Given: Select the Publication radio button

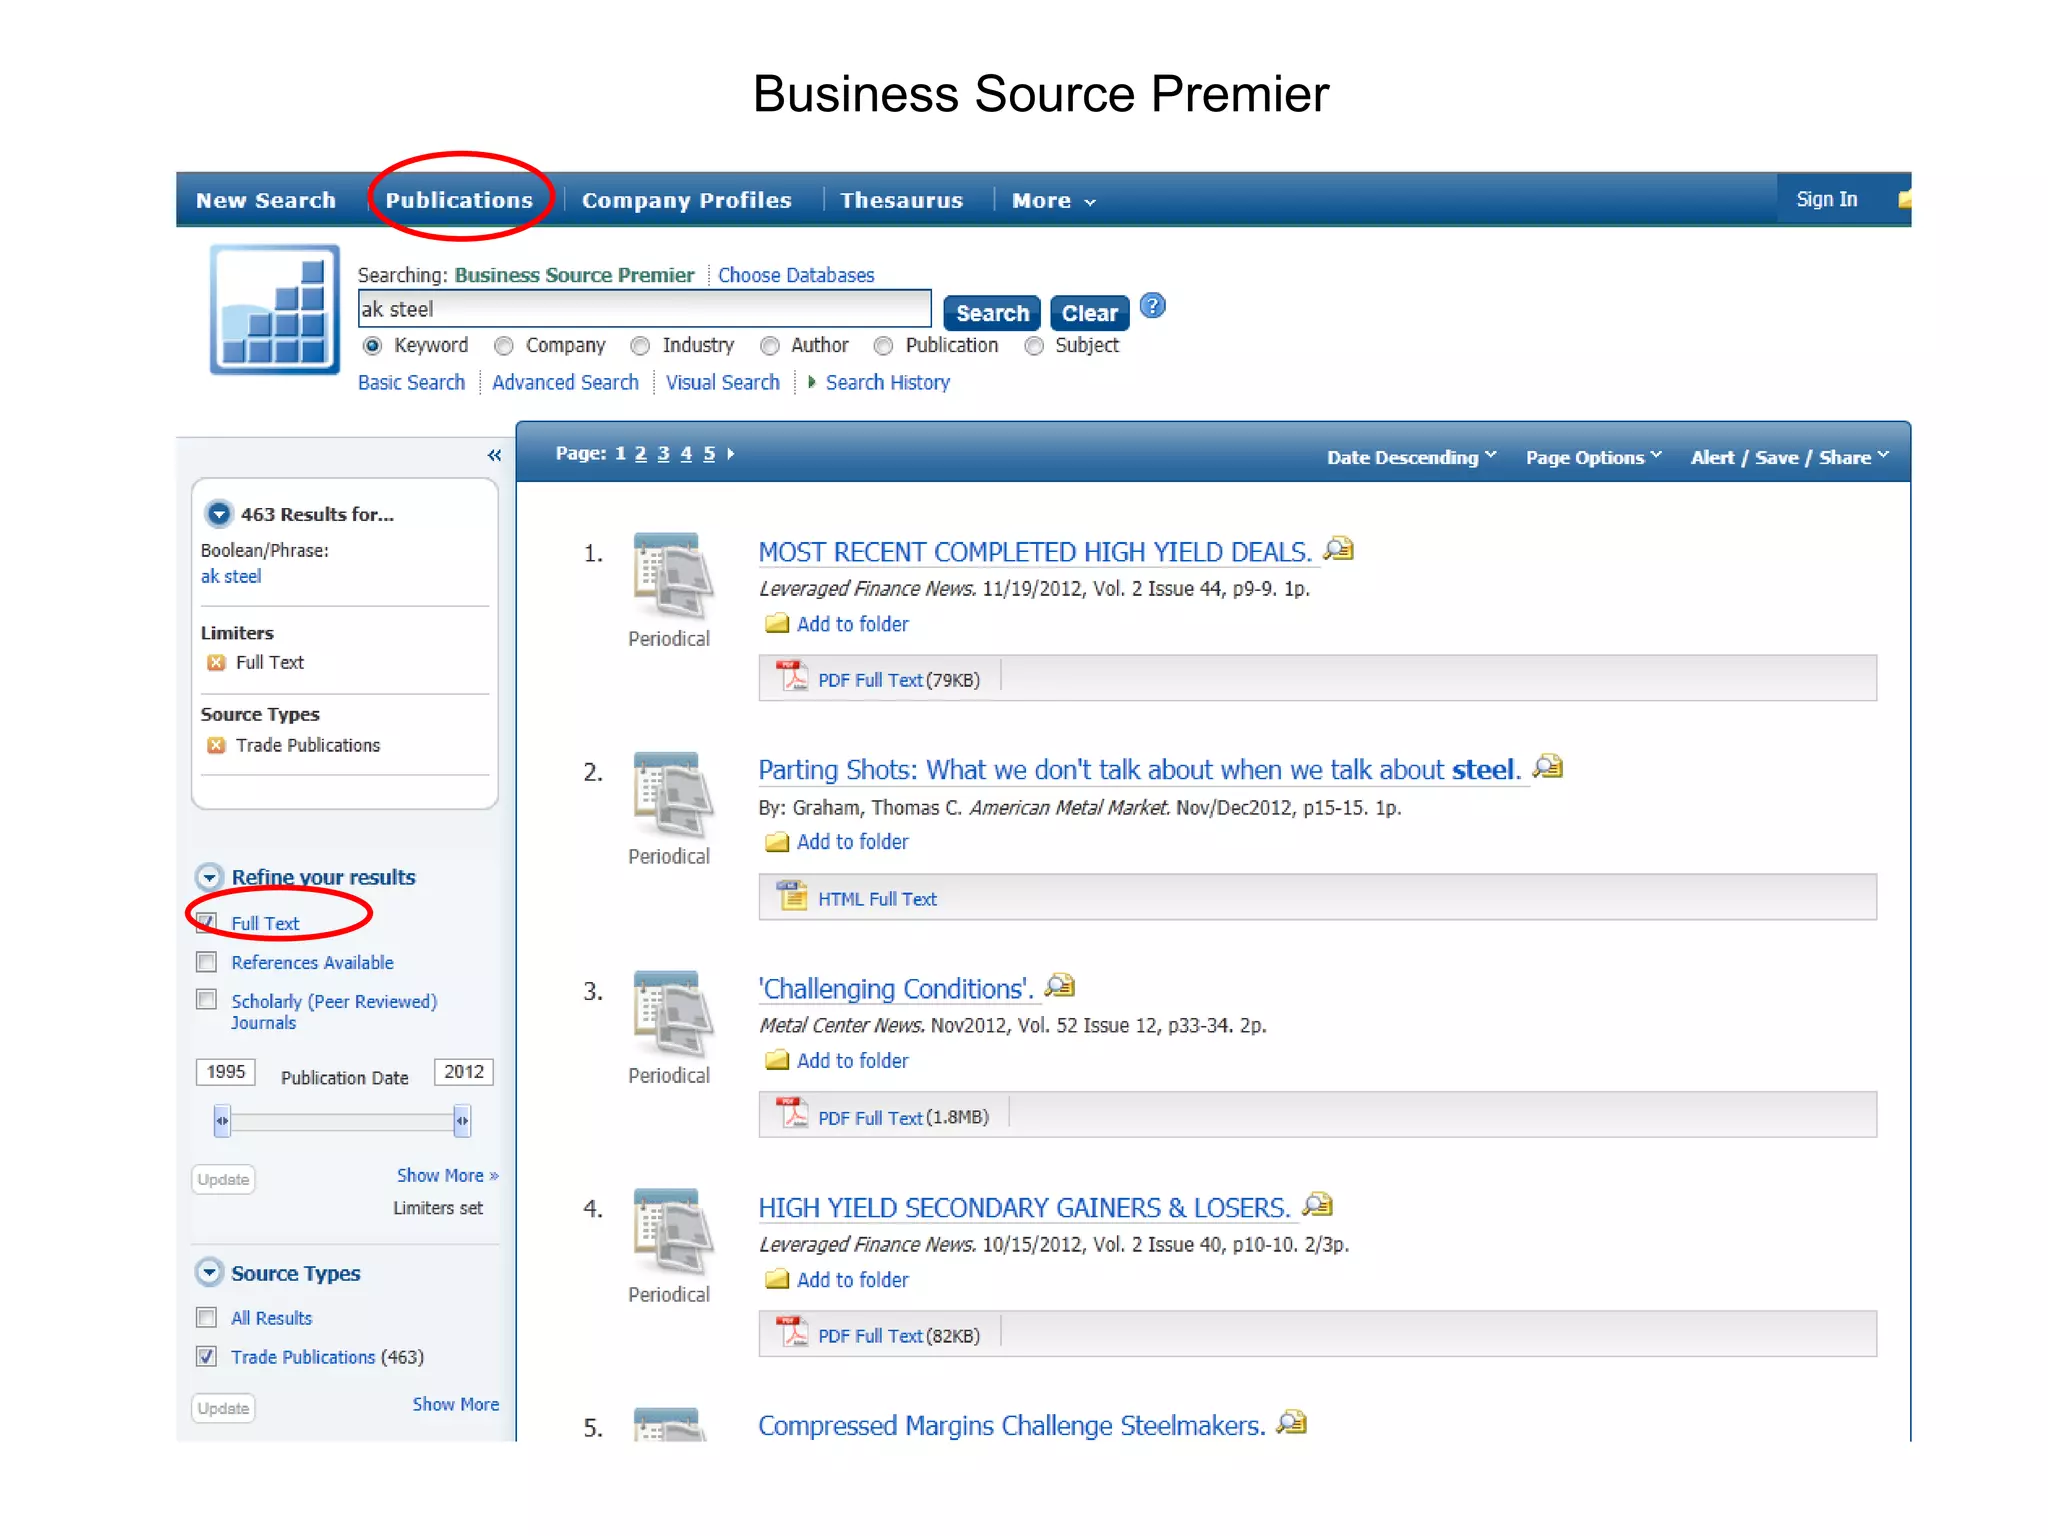Looking at the screenshot, I should (883, 346).
